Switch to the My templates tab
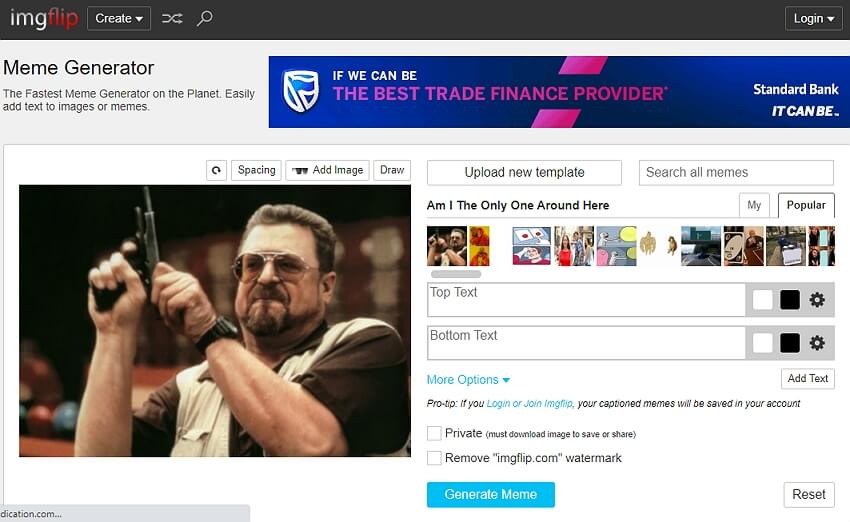Screen dimensions: 850x522 point(754,205)
